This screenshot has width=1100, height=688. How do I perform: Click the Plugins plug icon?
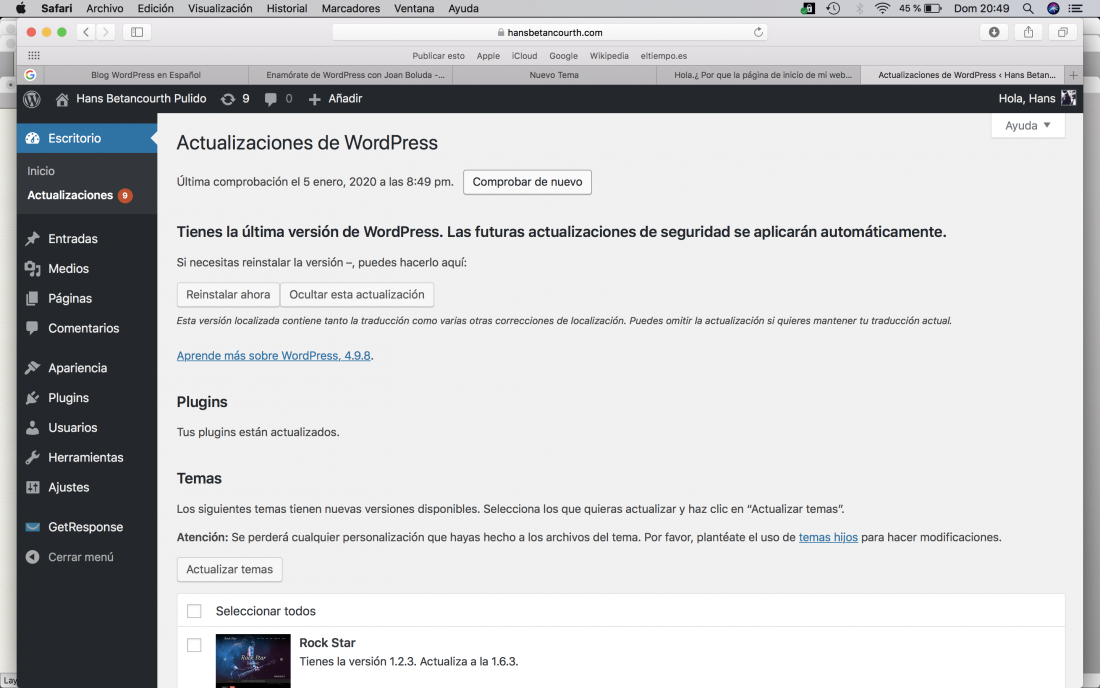(x=32, y=398)
